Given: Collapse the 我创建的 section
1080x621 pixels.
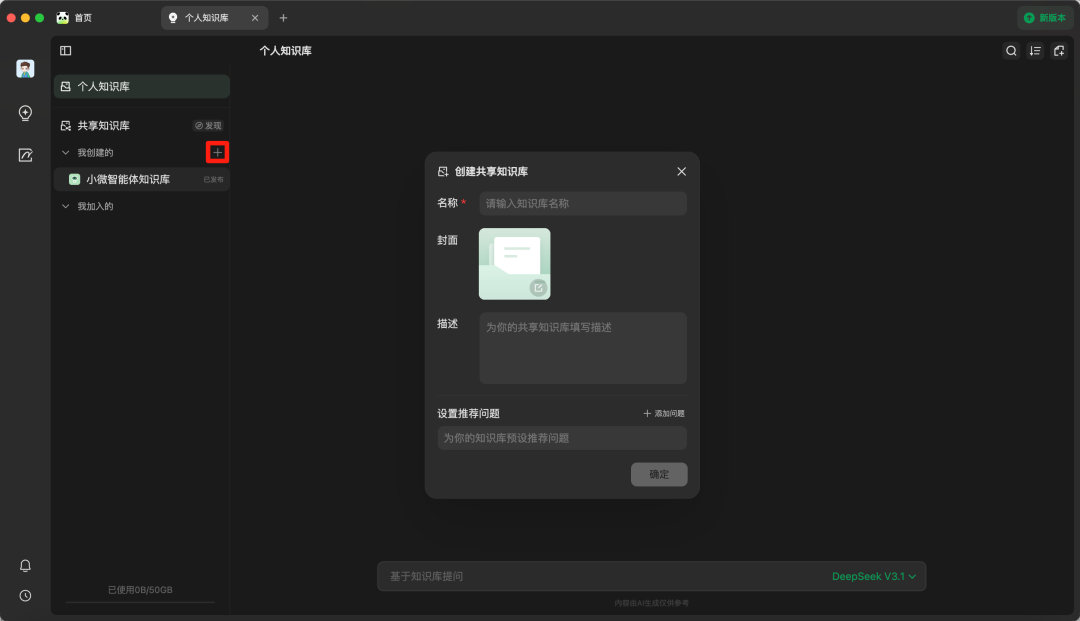Looking at the screenshot, I should [66, 153].
